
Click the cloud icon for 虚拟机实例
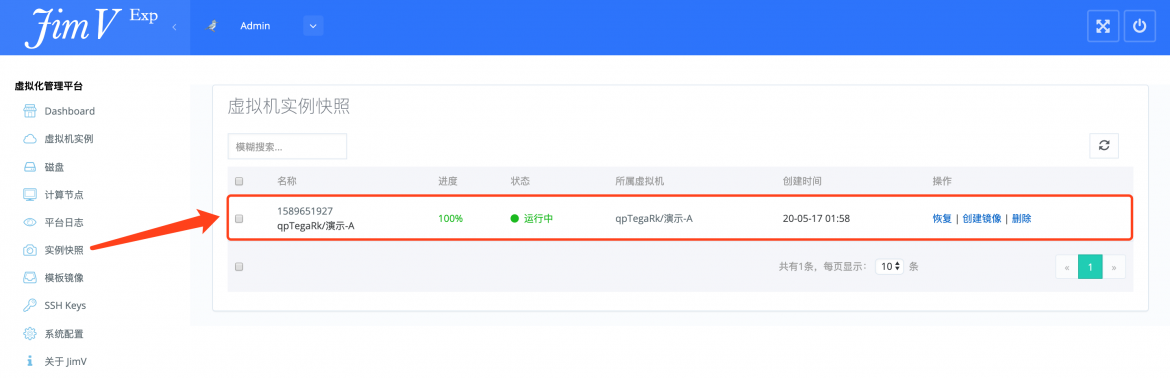30,139
